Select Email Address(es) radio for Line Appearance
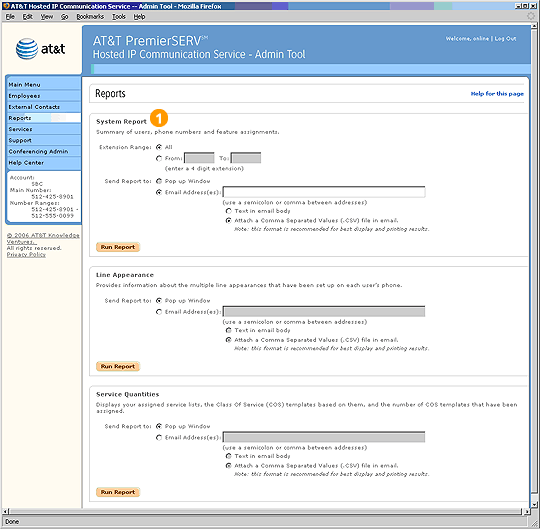This screenshot has height=529, width=540. (x=159, y=312)
